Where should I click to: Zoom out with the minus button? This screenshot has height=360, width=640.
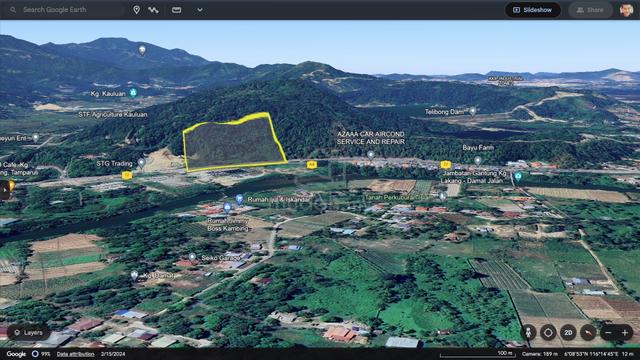tap(608, 333)
